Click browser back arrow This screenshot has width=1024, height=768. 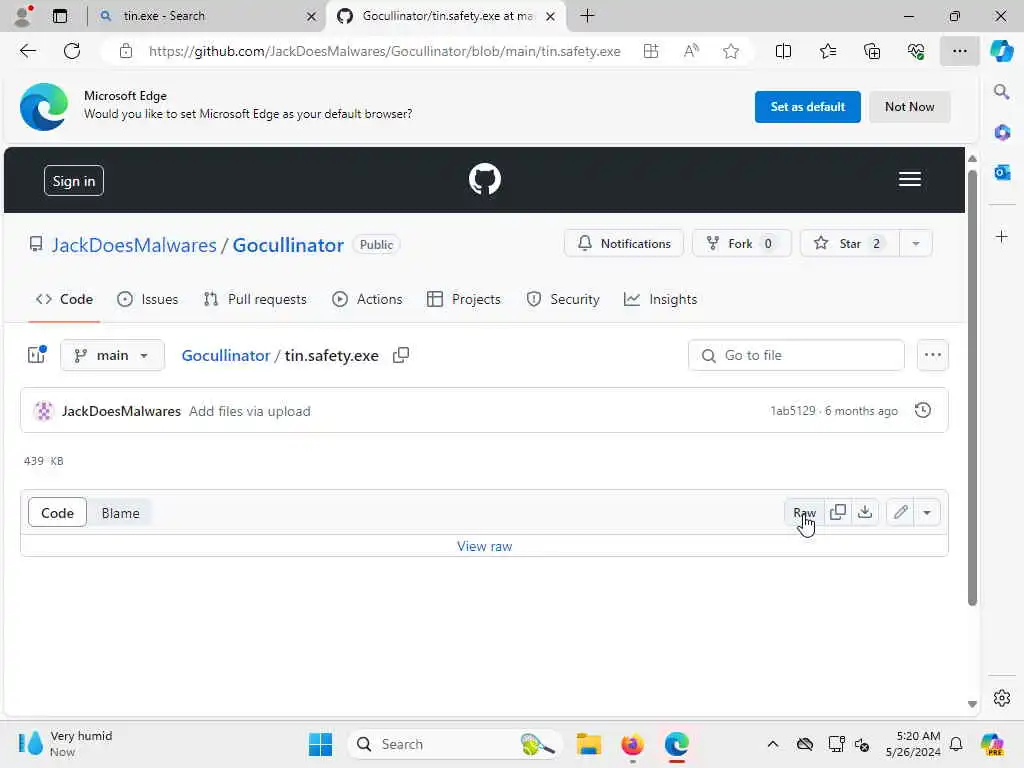pyautogui.click(x=27, y=51)
